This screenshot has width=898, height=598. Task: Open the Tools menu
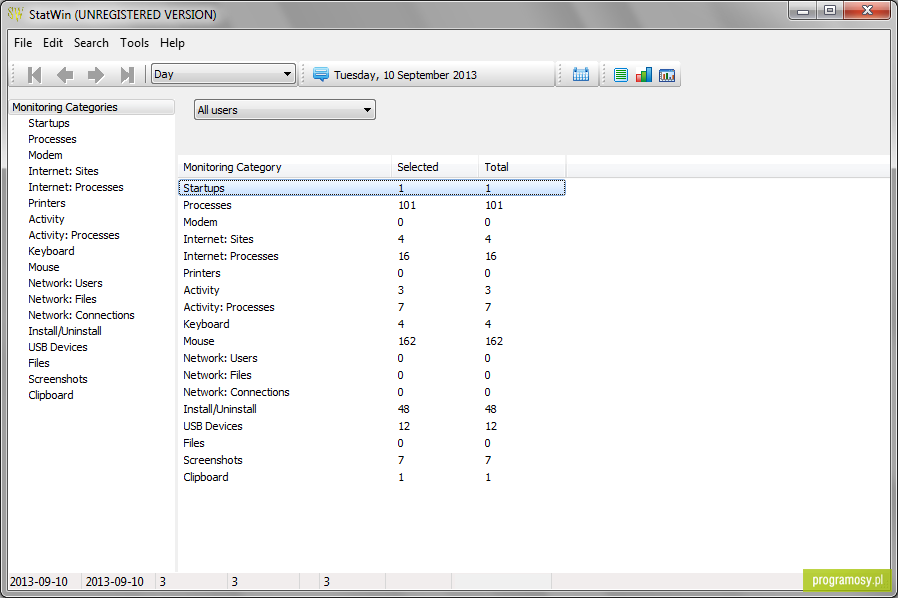(x=135, y=43)
